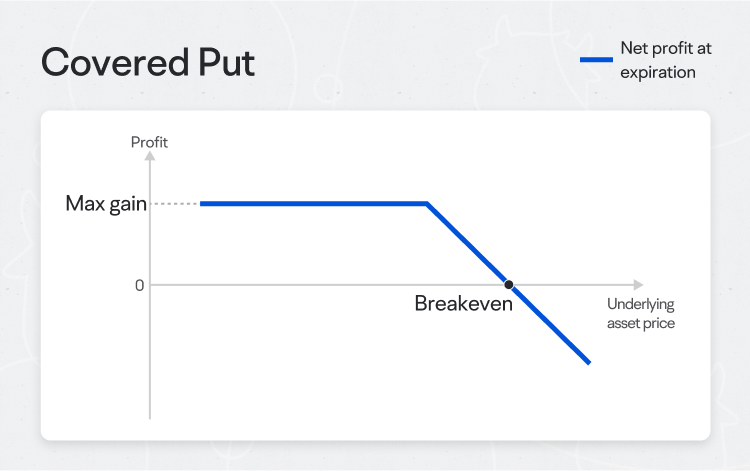Click the vertical gray axis below zero

pyautogui.click(x=150, y=352)
